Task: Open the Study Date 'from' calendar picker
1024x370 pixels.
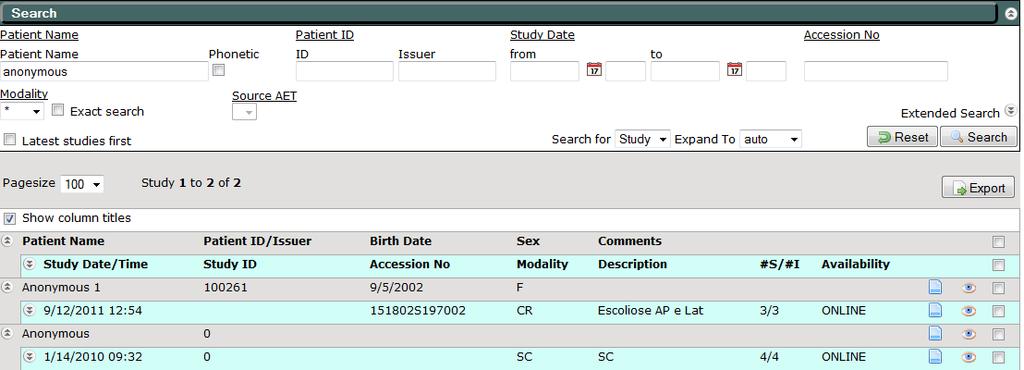Action: (x=594, y=70)
